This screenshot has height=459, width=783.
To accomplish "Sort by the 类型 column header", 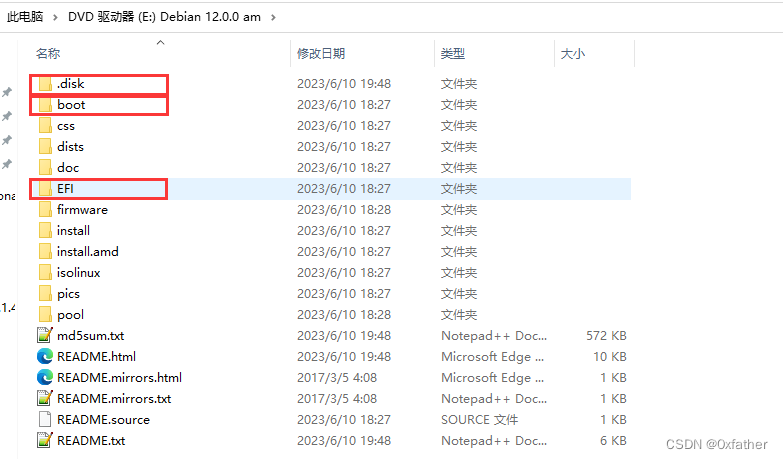I will click(x=453, y=53).
